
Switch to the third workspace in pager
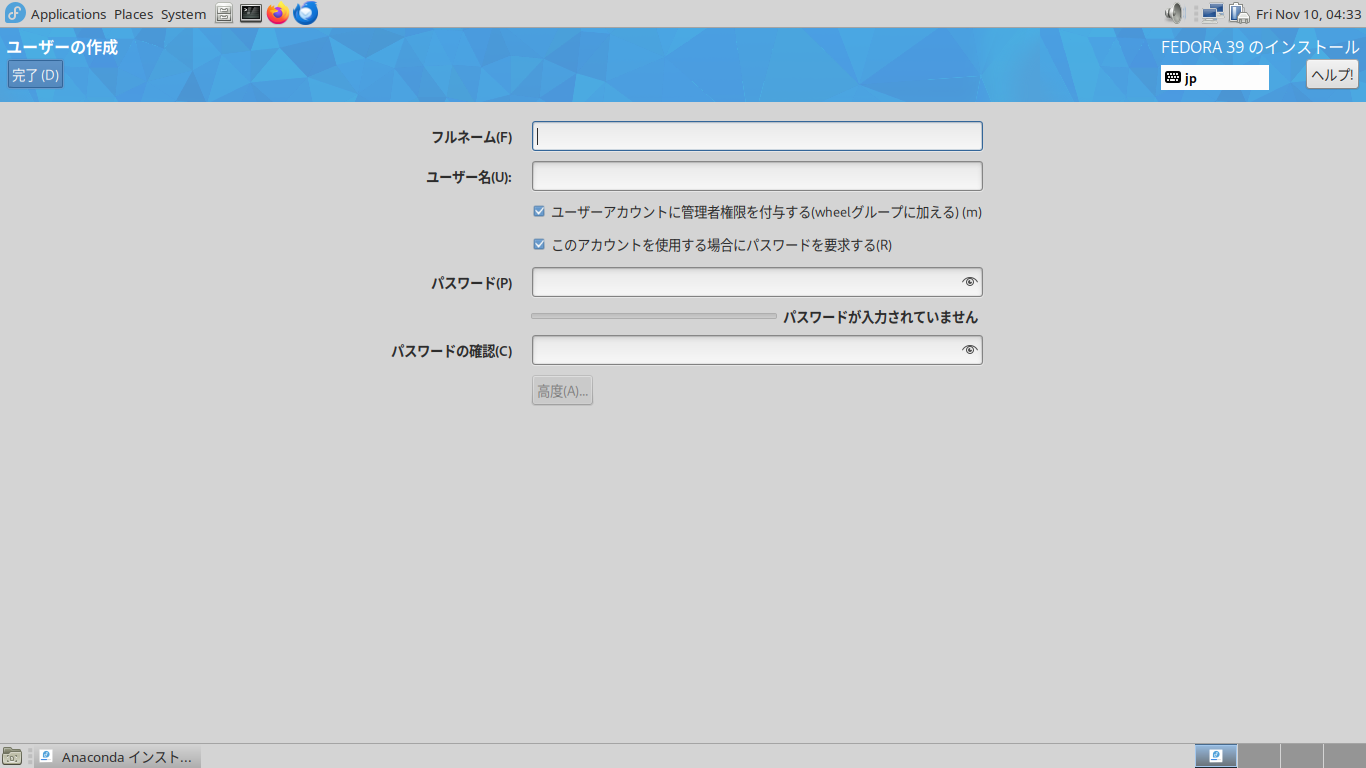(1302, 756)
